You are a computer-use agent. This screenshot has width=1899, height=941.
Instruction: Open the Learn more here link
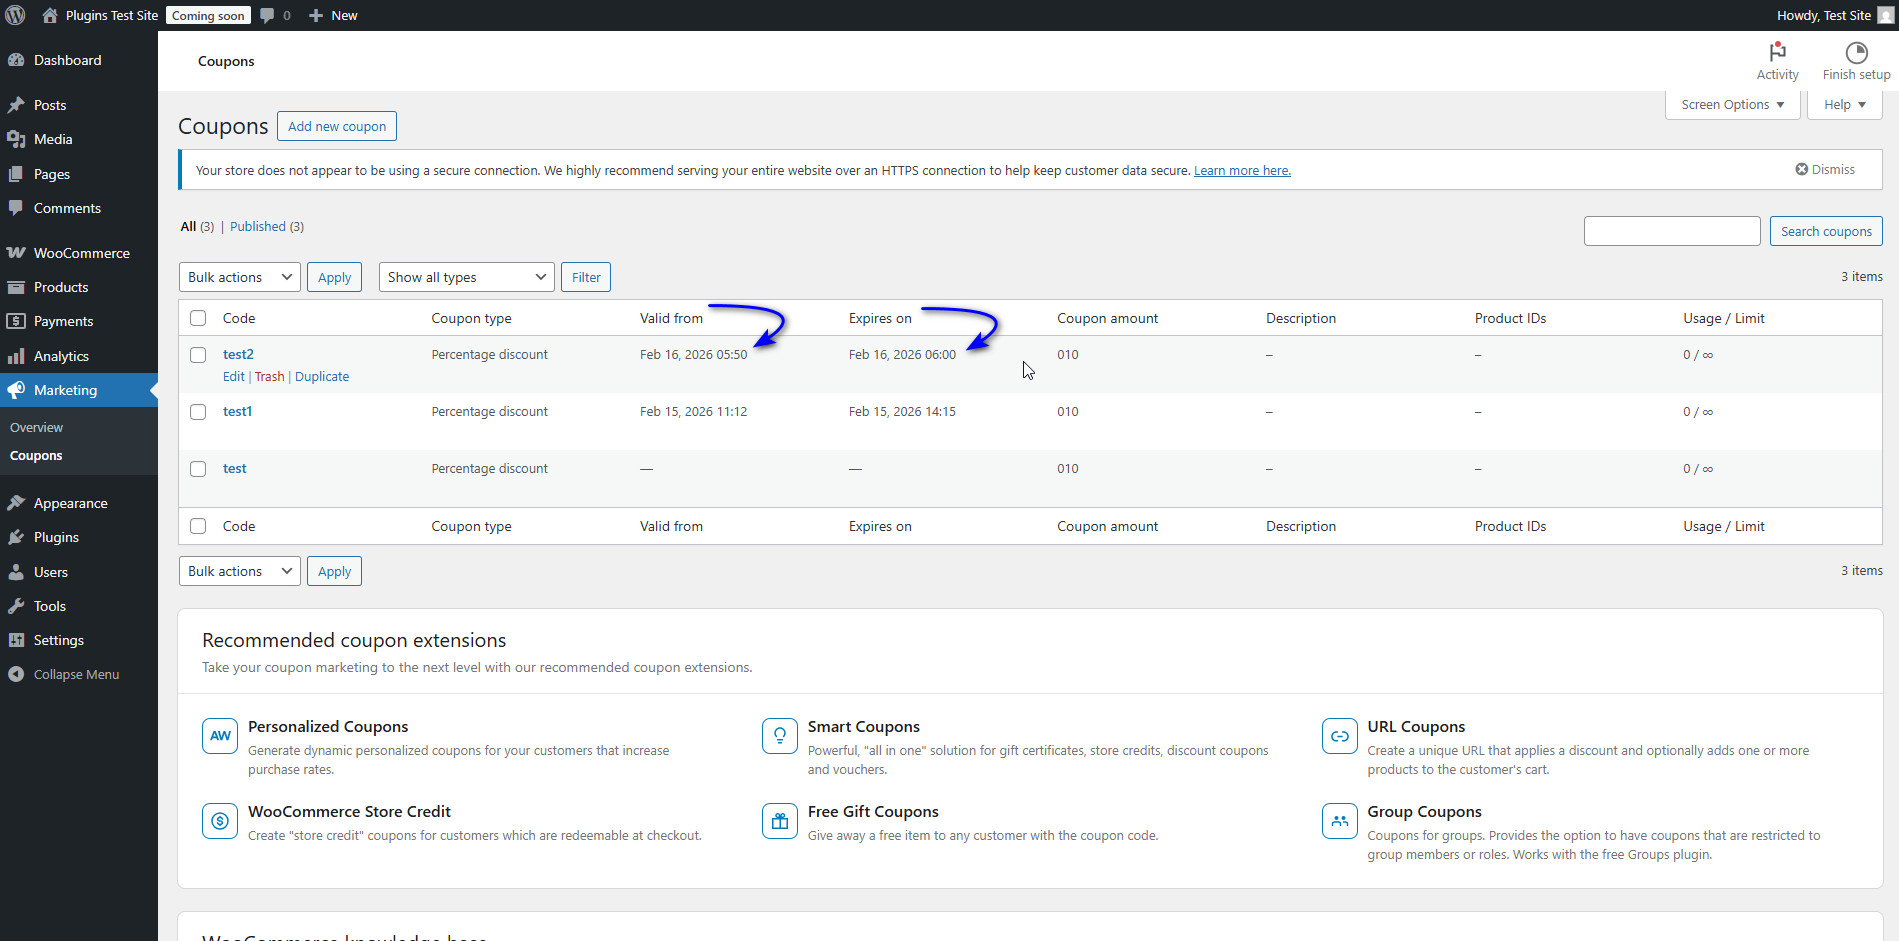(1242, 171)
